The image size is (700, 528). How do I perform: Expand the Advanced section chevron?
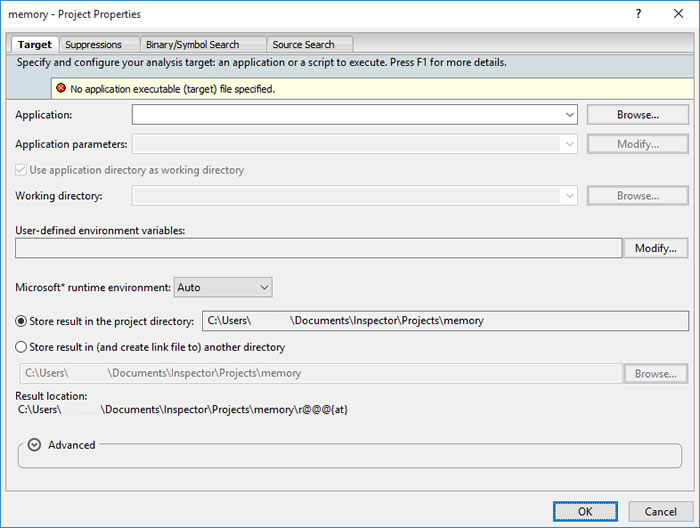34,445
